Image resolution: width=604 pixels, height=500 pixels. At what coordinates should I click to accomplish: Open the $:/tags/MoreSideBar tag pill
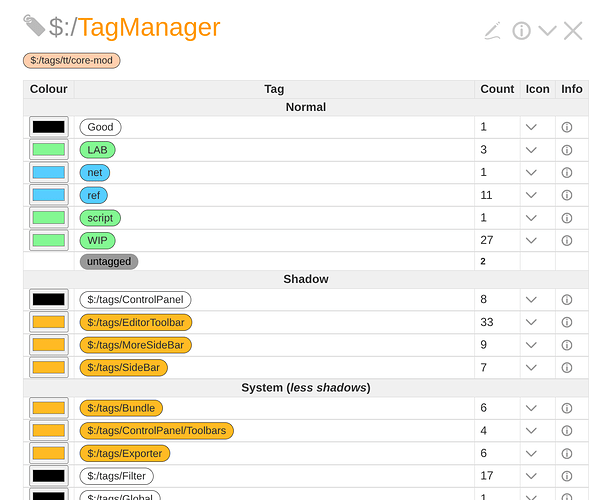[136, 345]
